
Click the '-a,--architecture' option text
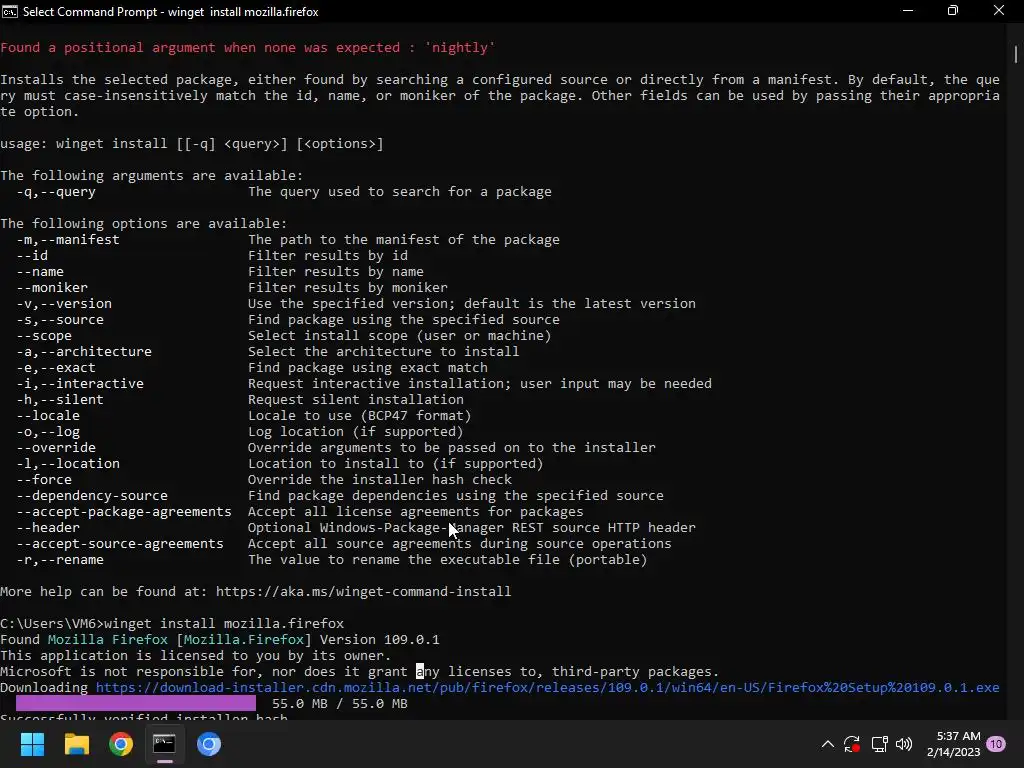pyautogui.click(x=84, y=351)
